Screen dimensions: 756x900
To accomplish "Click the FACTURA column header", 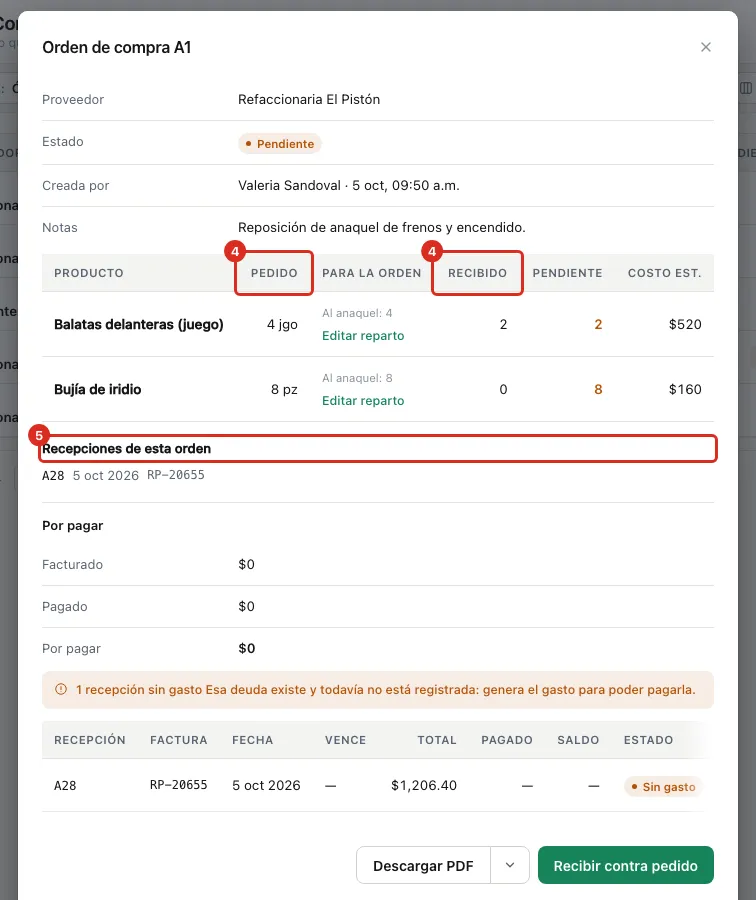I will point(179,740).
